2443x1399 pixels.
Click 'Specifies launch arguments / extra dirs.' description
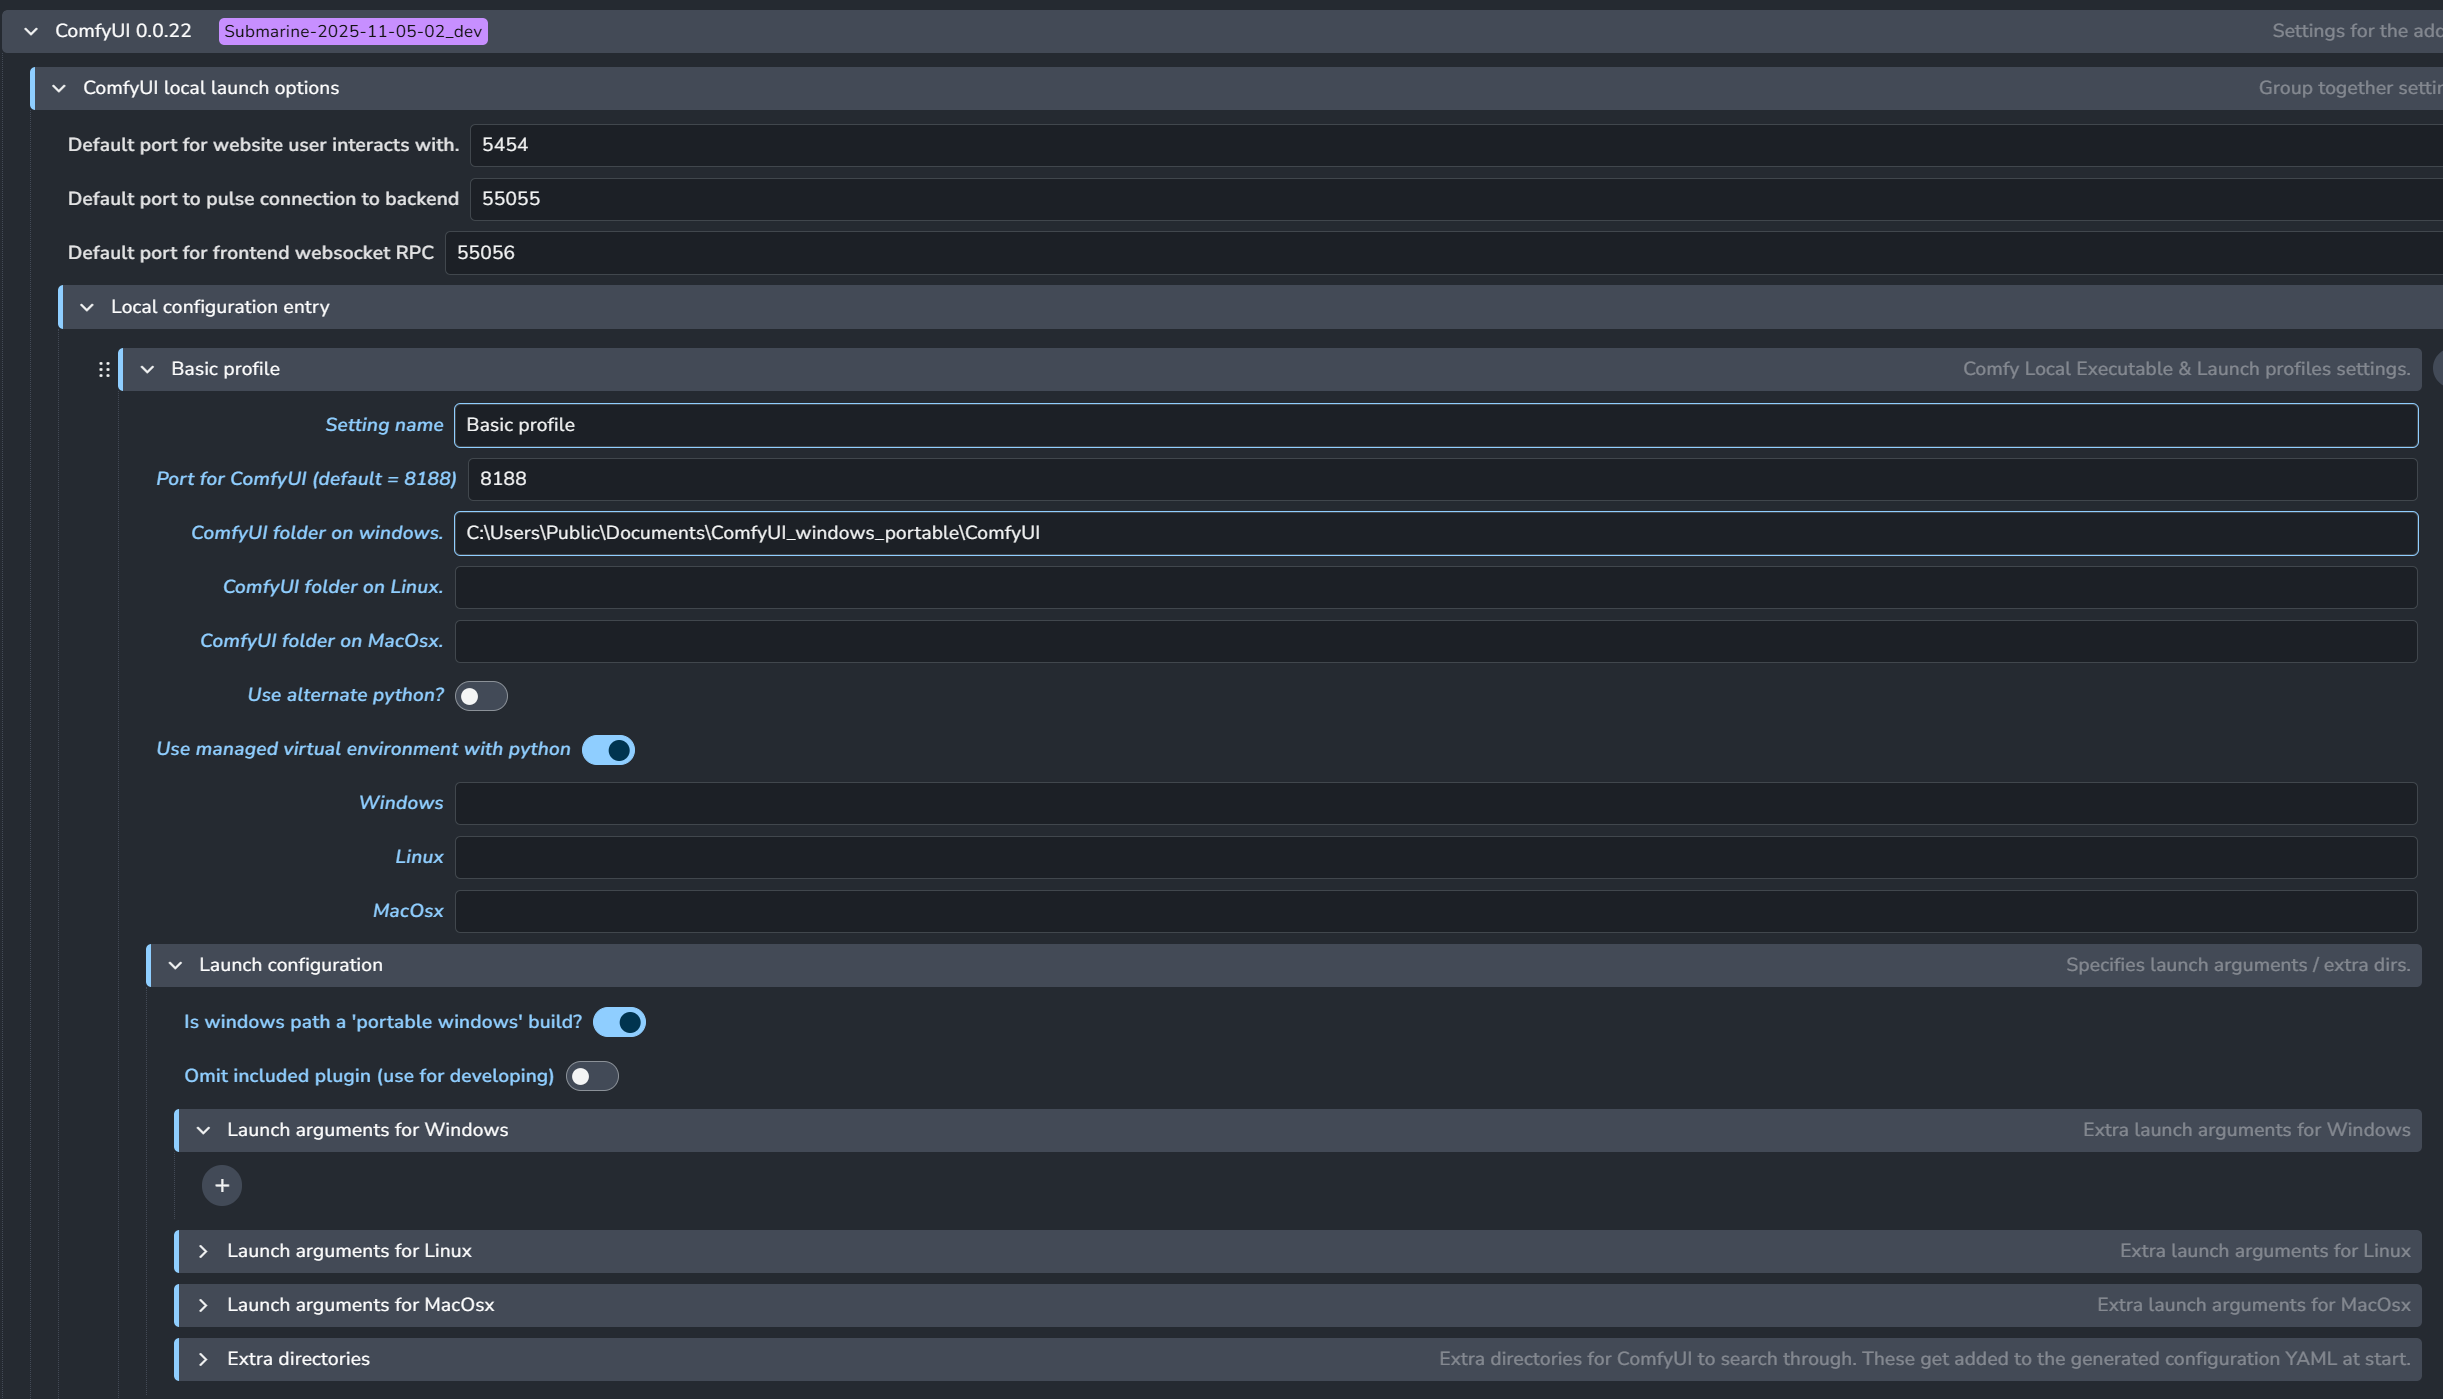coord(2238,965)
